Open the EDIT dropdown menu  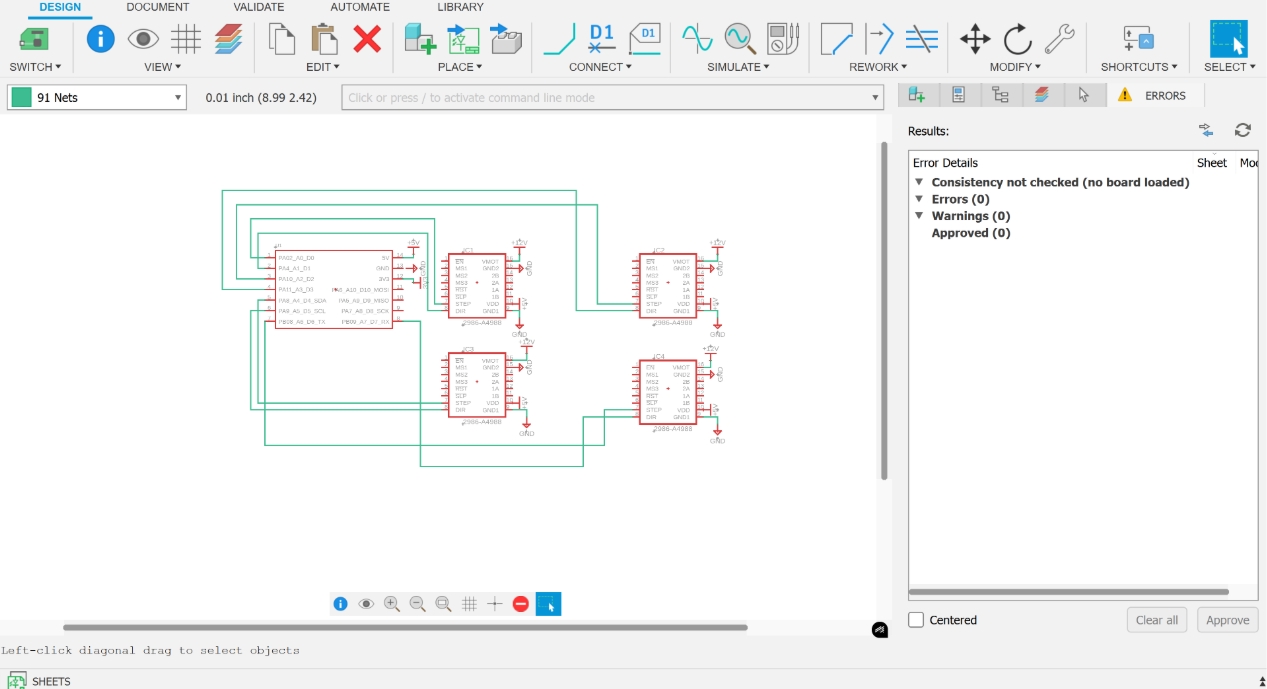pos(323,67)
